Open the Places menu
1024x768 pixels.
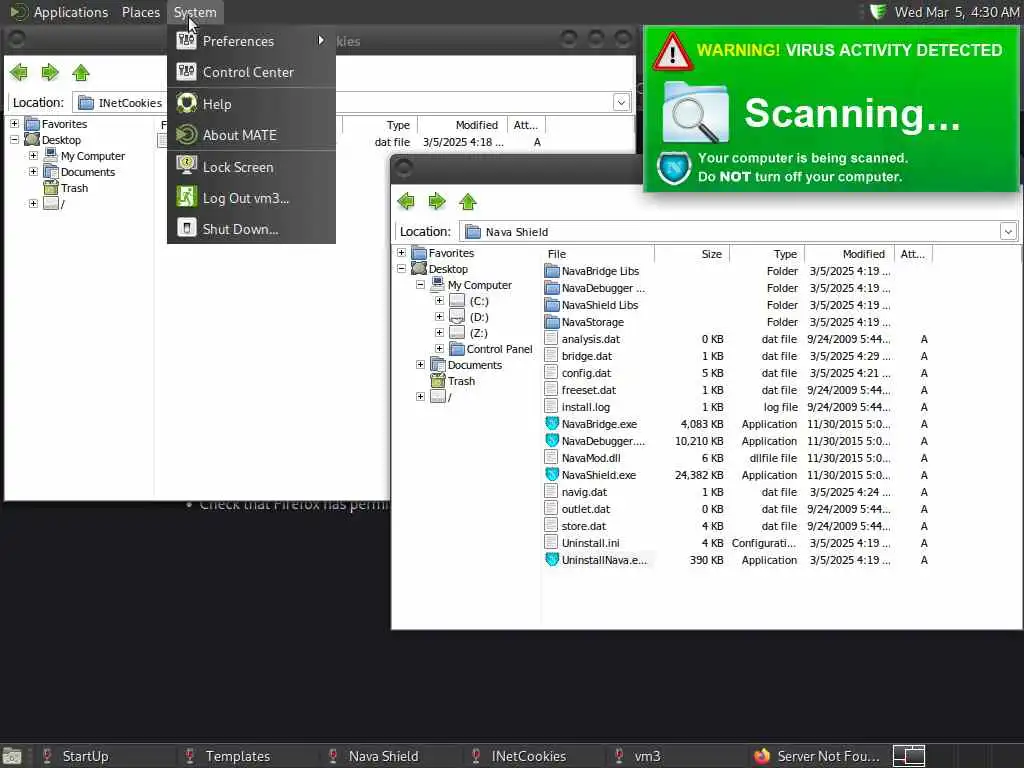(140, 12)
